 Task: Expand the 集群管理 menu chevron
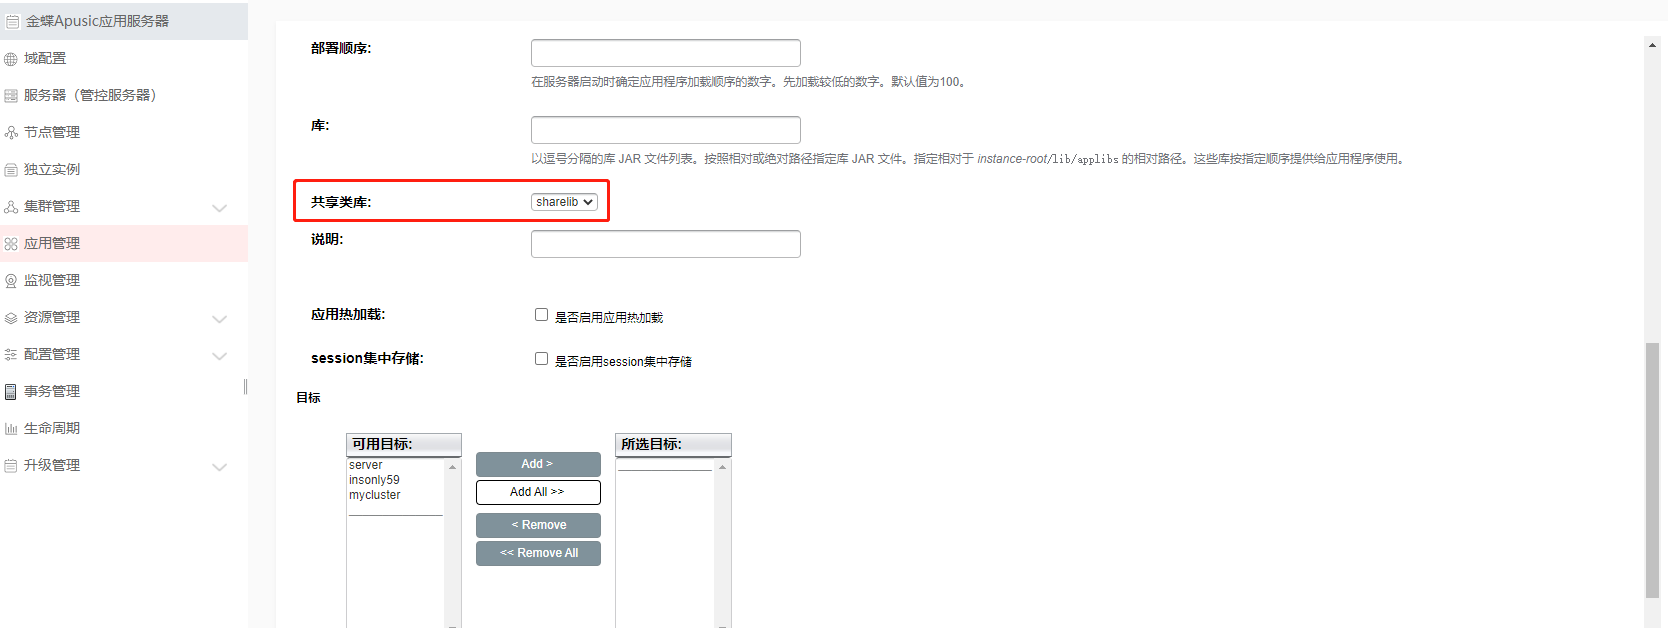click(220, 208)
